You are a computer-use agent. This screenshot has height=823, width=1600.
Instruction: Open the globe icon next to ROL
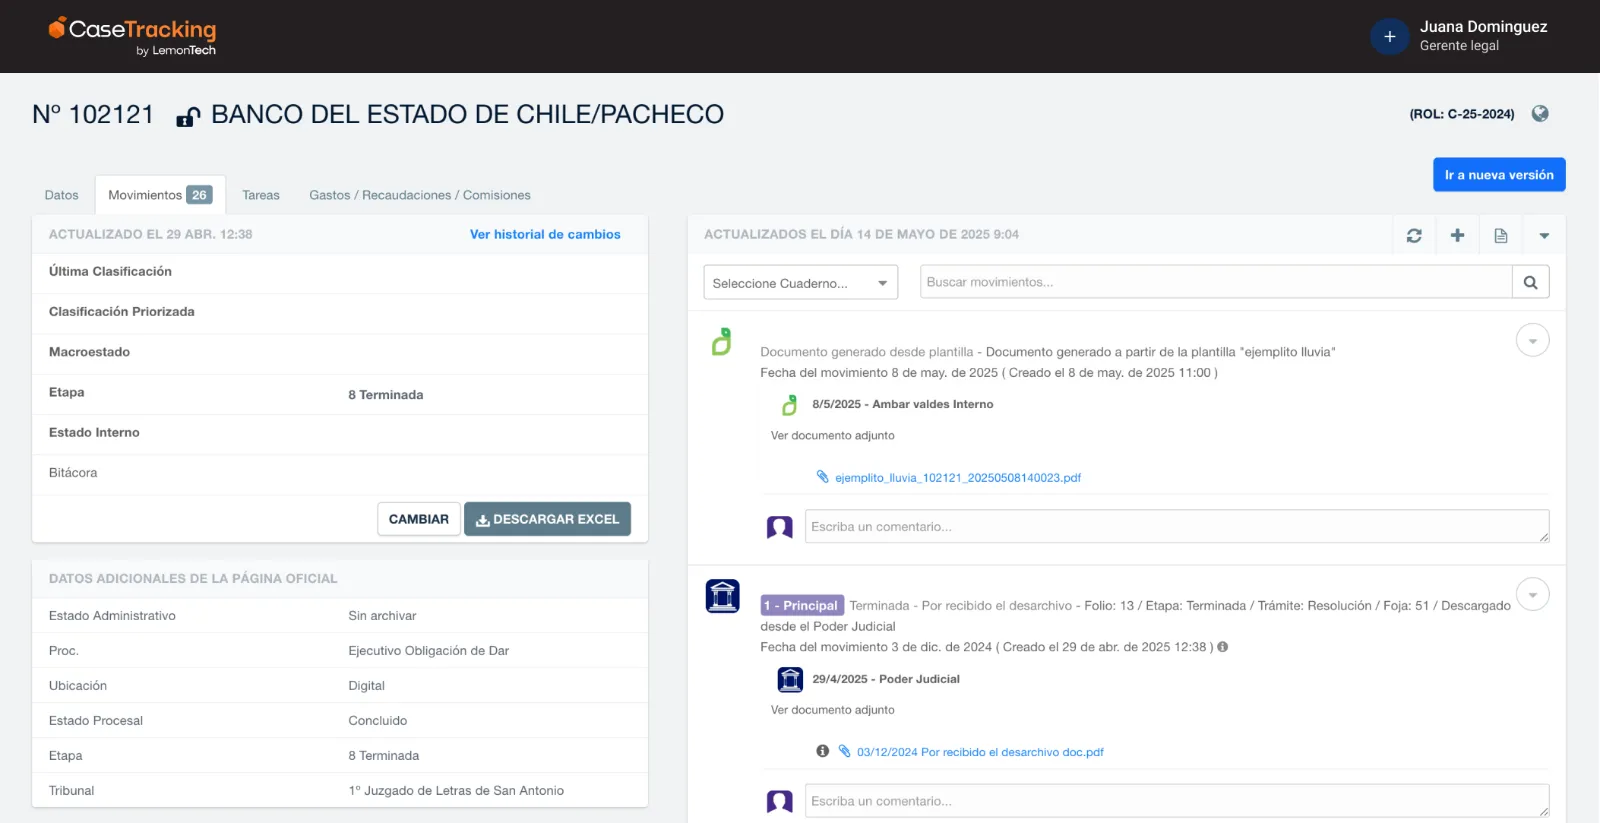pos(1540,114)
